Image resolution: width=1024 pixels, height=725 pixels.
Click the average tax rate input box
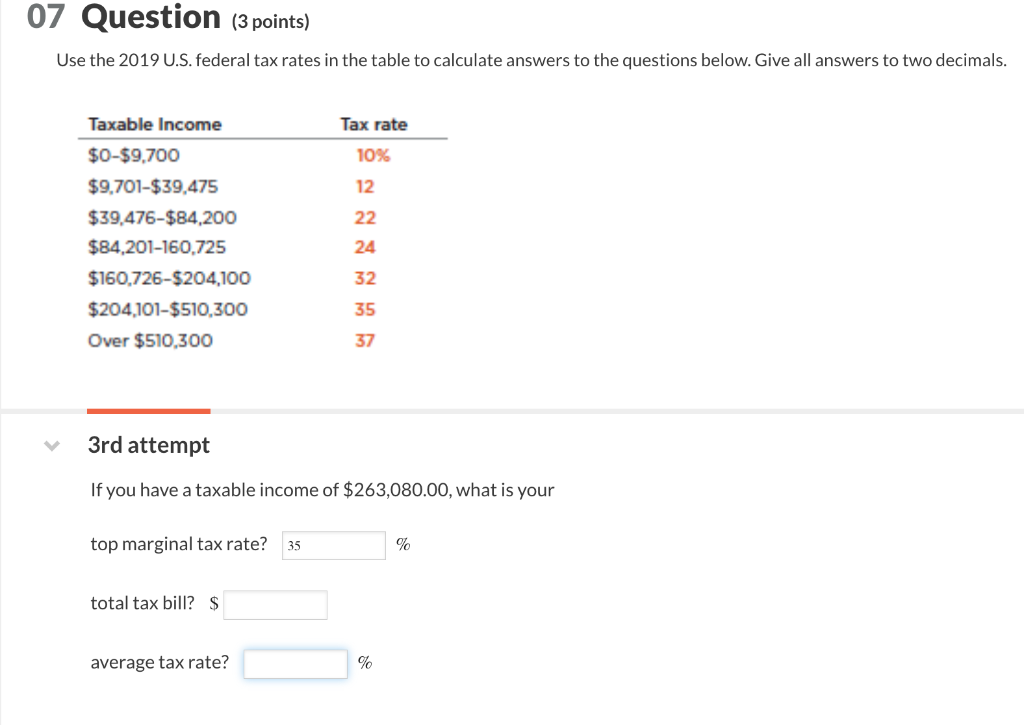point(295,663)
